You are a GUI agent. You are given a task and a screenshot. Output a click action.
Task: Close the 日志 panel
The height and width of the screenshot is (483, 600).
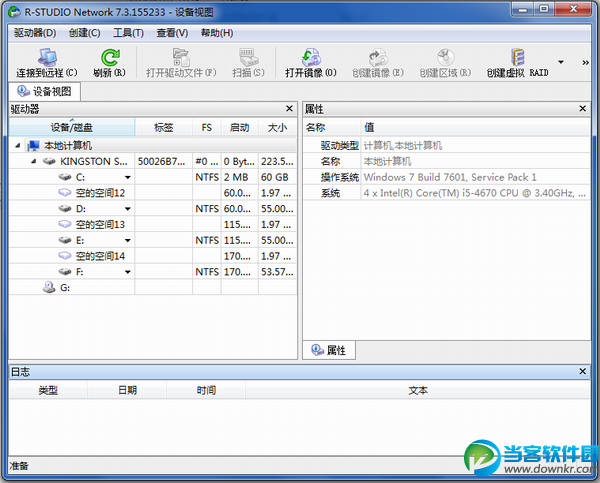[x=582, y=371]
